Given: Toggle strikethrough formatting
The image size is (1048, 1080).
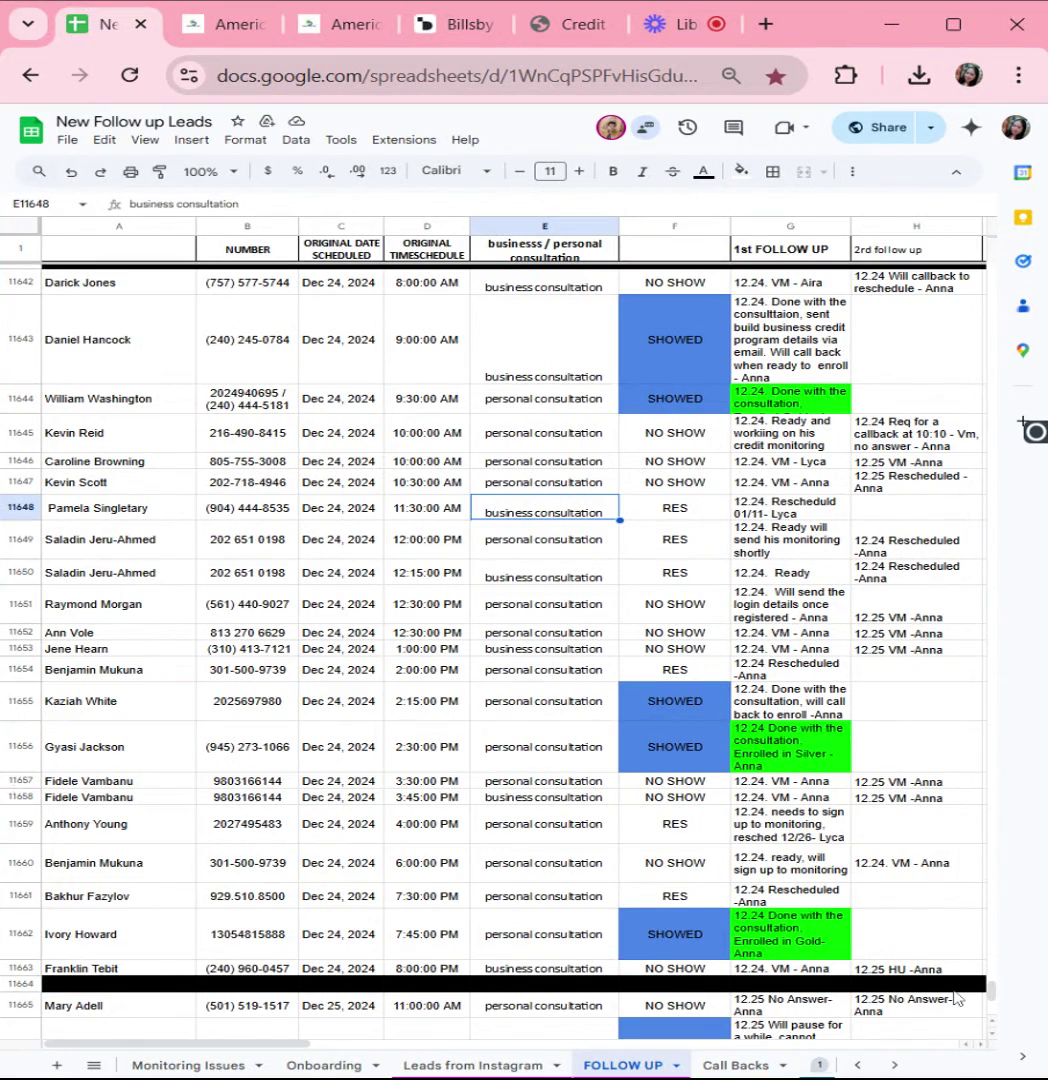Looking at the screenshot, I should (672, 172).
